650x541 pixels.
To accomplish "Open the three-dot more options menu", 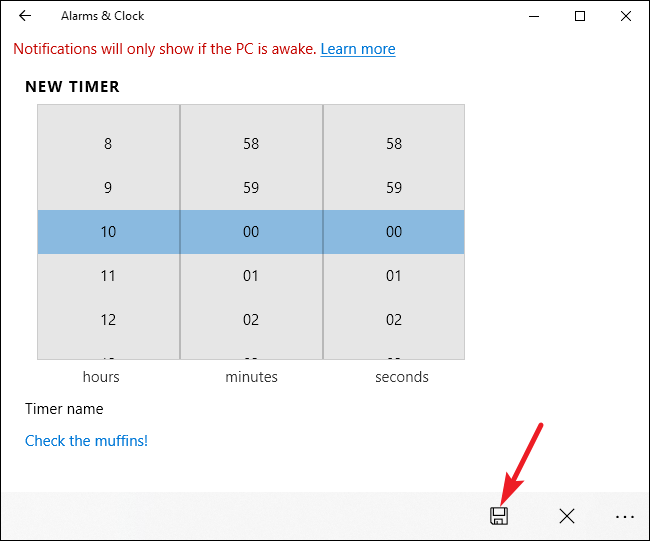I will [x=625, y=516].
